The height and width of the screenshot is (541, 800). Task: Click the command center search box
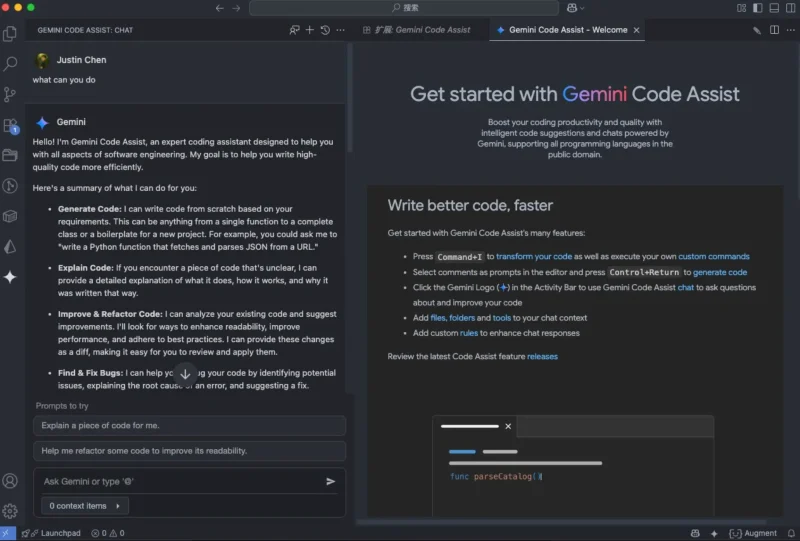404,8
